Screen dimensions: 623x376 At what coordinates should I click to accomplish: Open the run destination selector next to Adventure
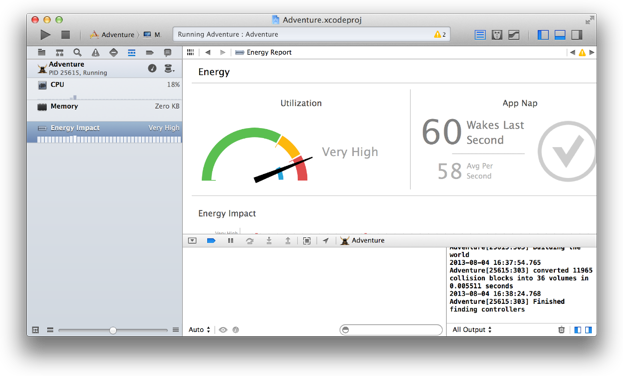[x=152, y=35]
